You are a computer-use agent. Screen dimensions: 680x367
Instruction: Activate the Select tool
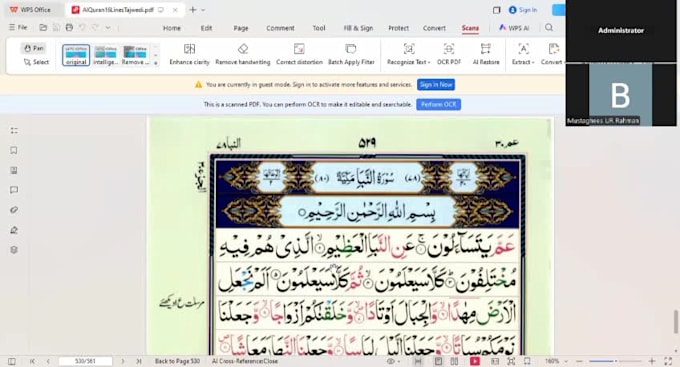(36, 62)
